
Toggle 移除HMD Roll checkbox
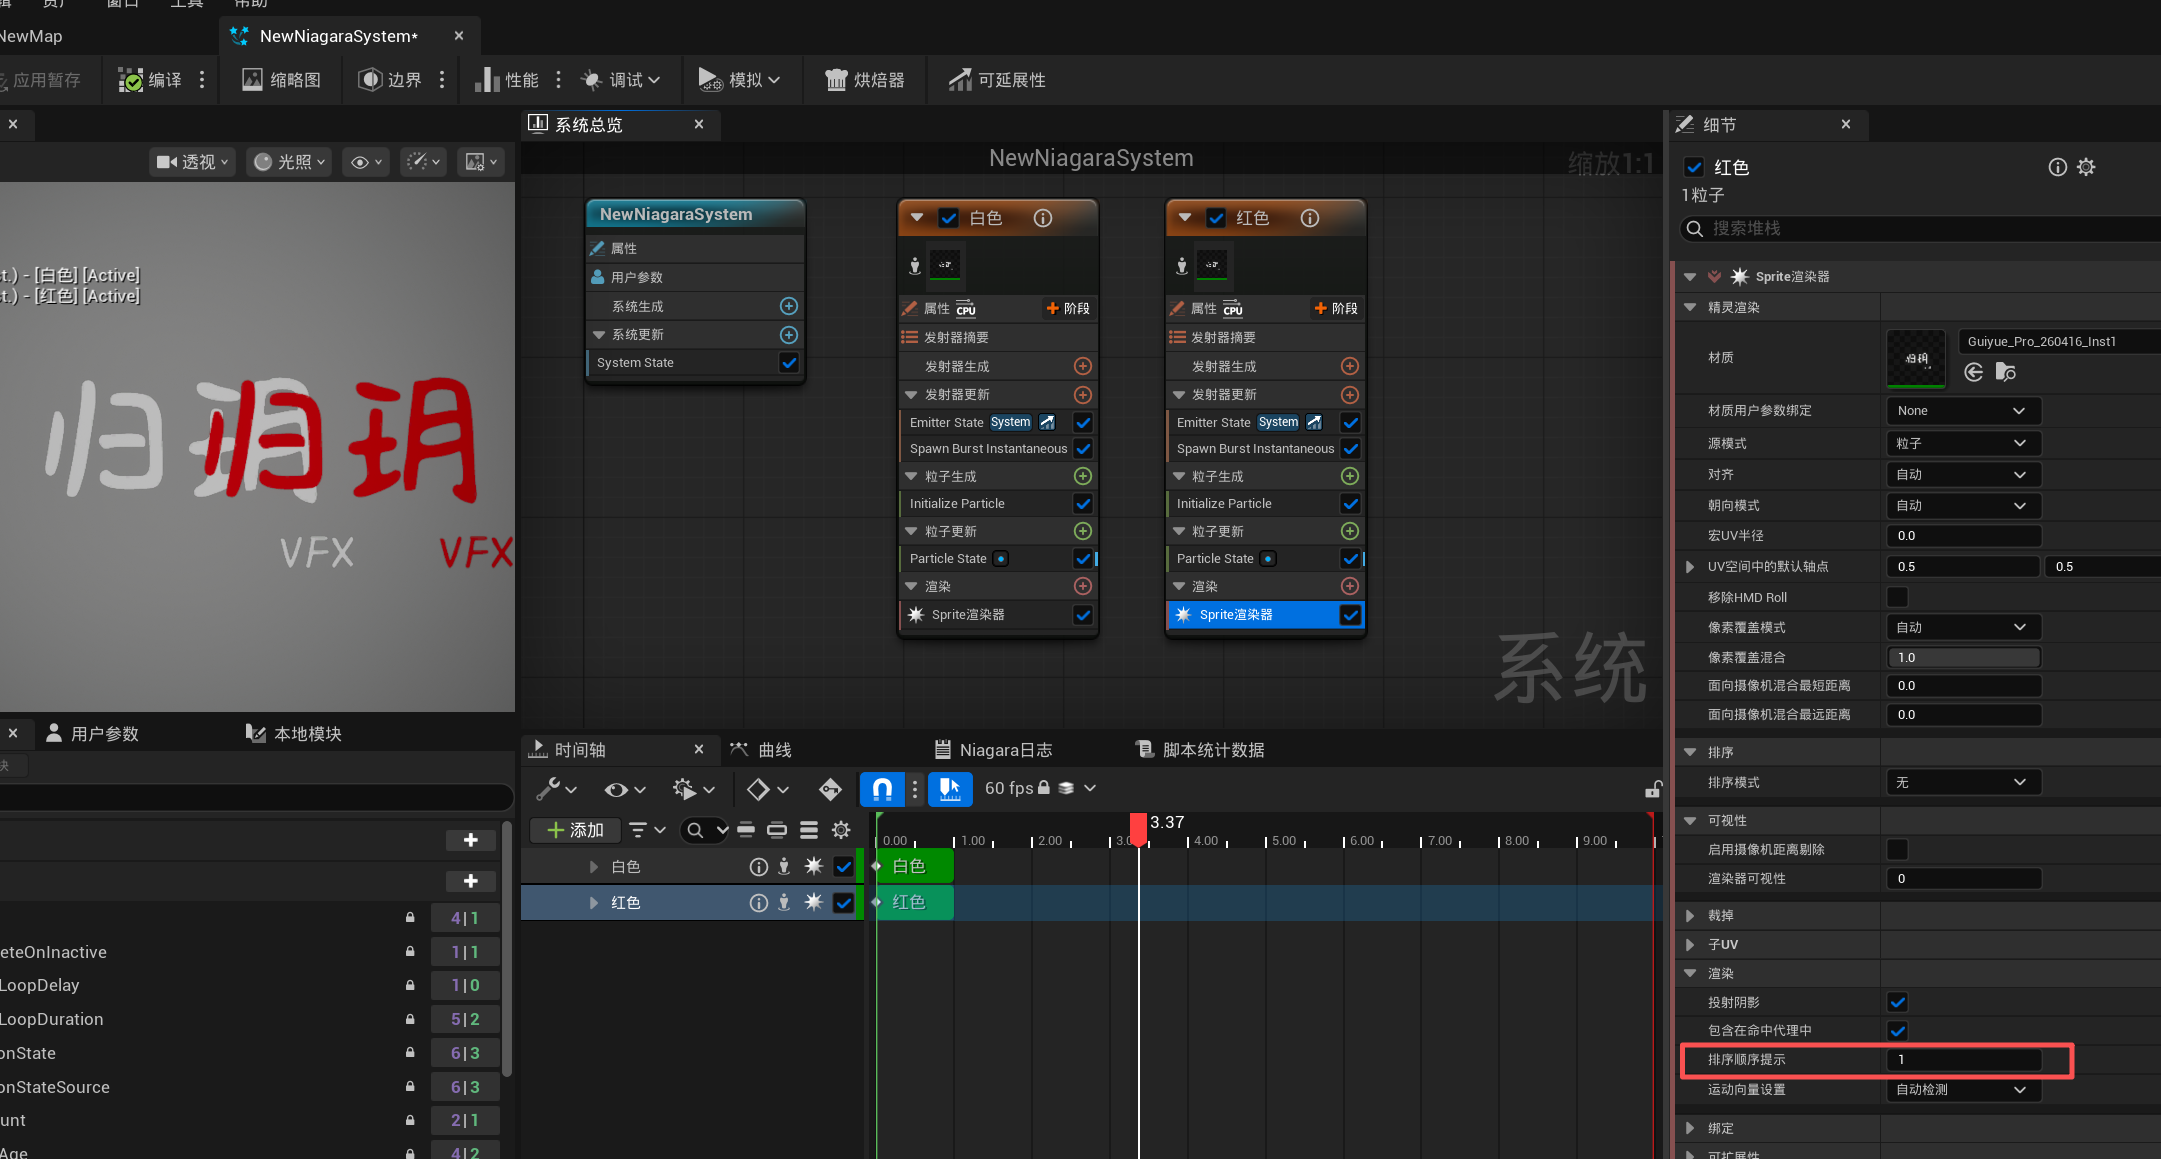click(1897, 597)
